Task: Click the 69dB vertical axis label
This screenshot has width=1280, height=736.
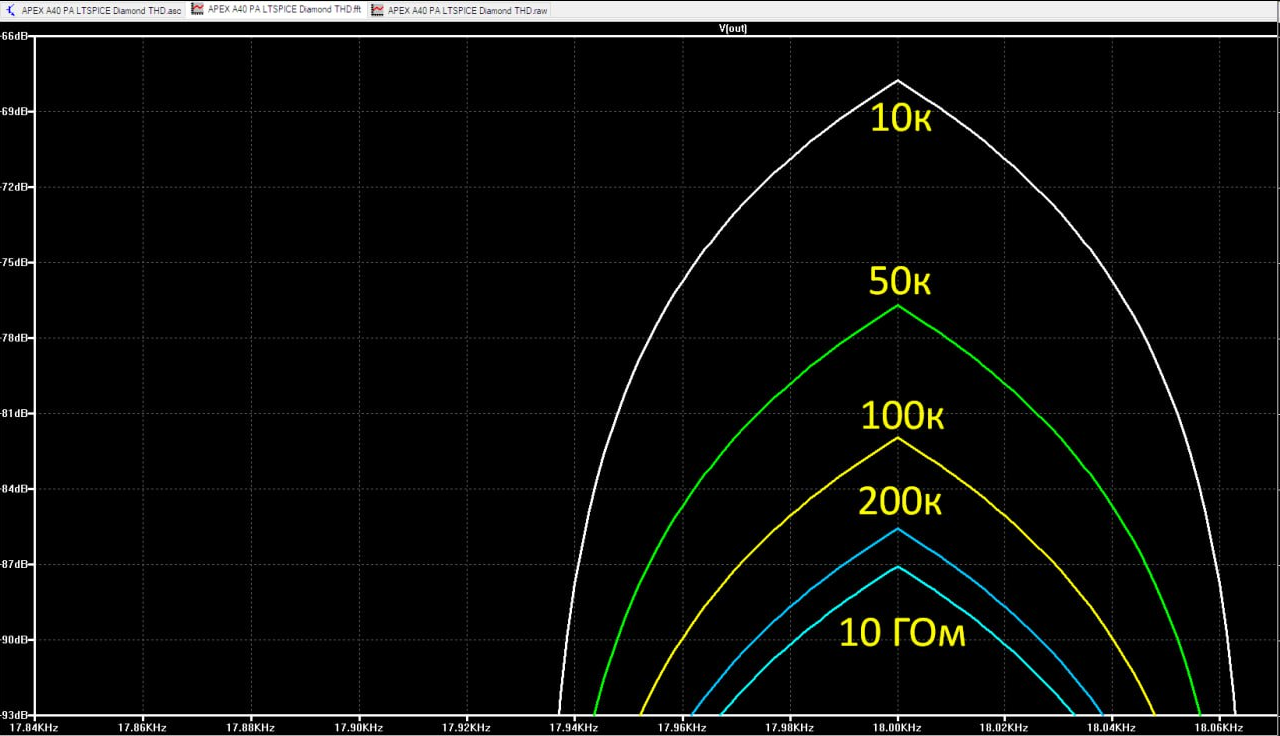Action: (14, 111)
